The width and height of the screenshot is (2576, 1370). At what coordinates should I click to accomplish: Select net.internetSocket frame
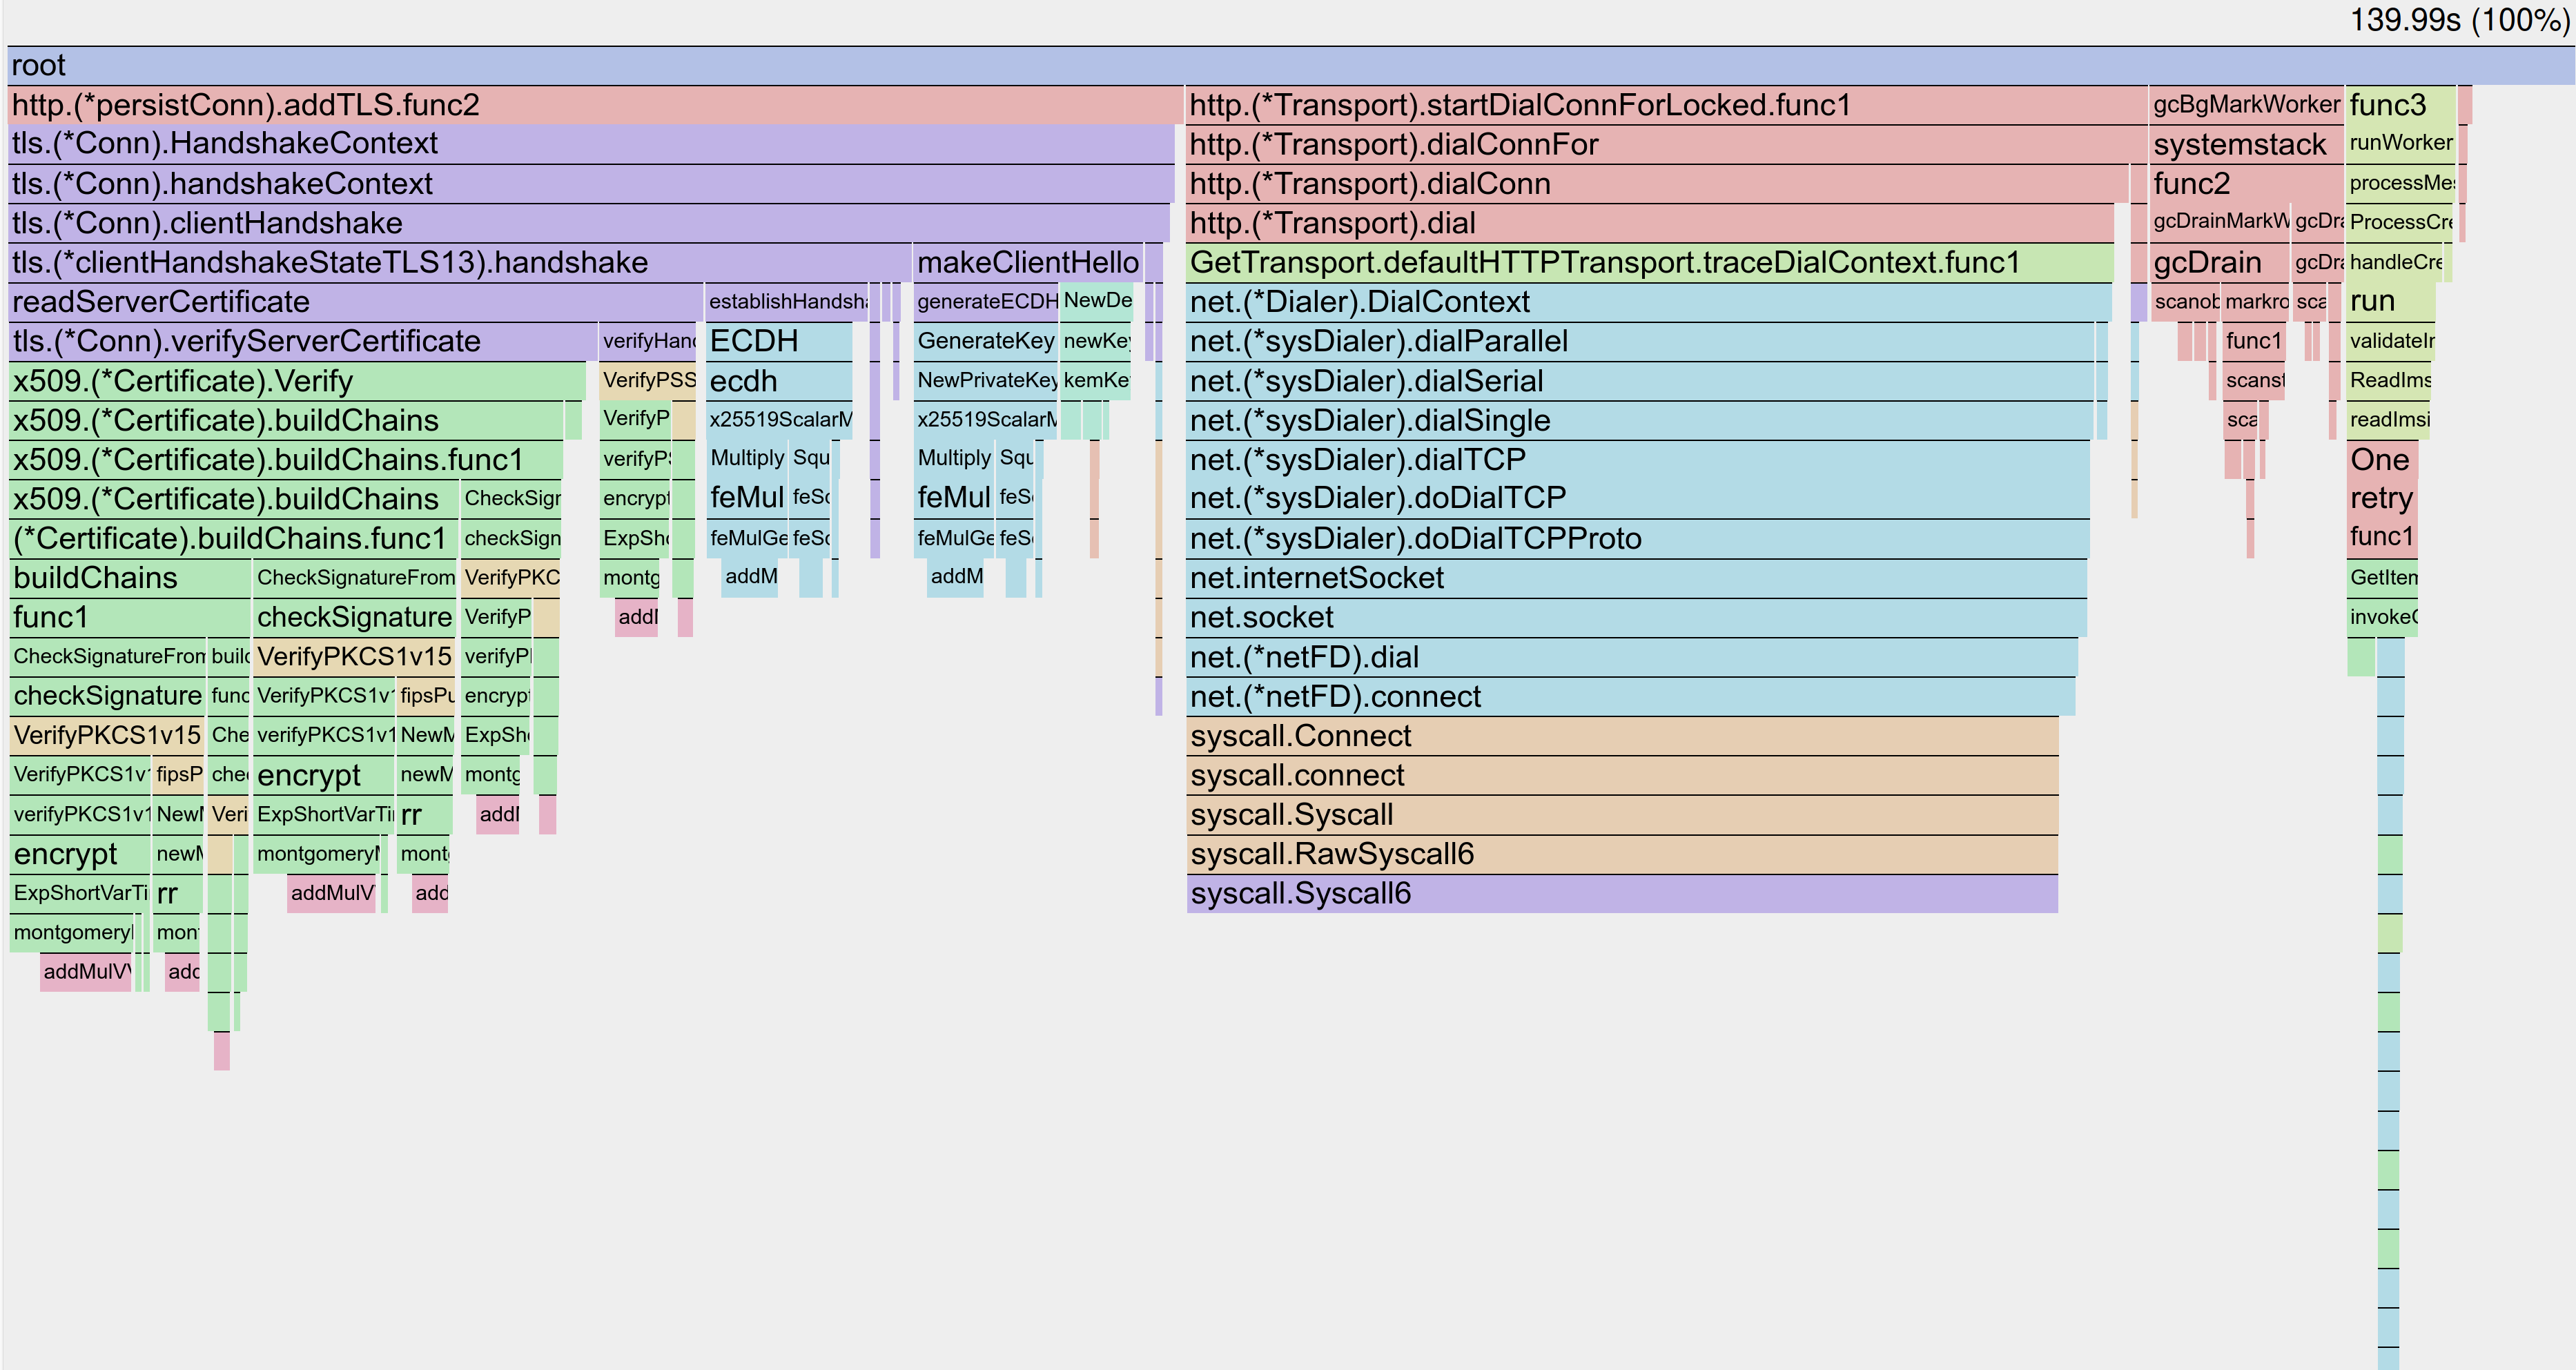coord(1637,578)
